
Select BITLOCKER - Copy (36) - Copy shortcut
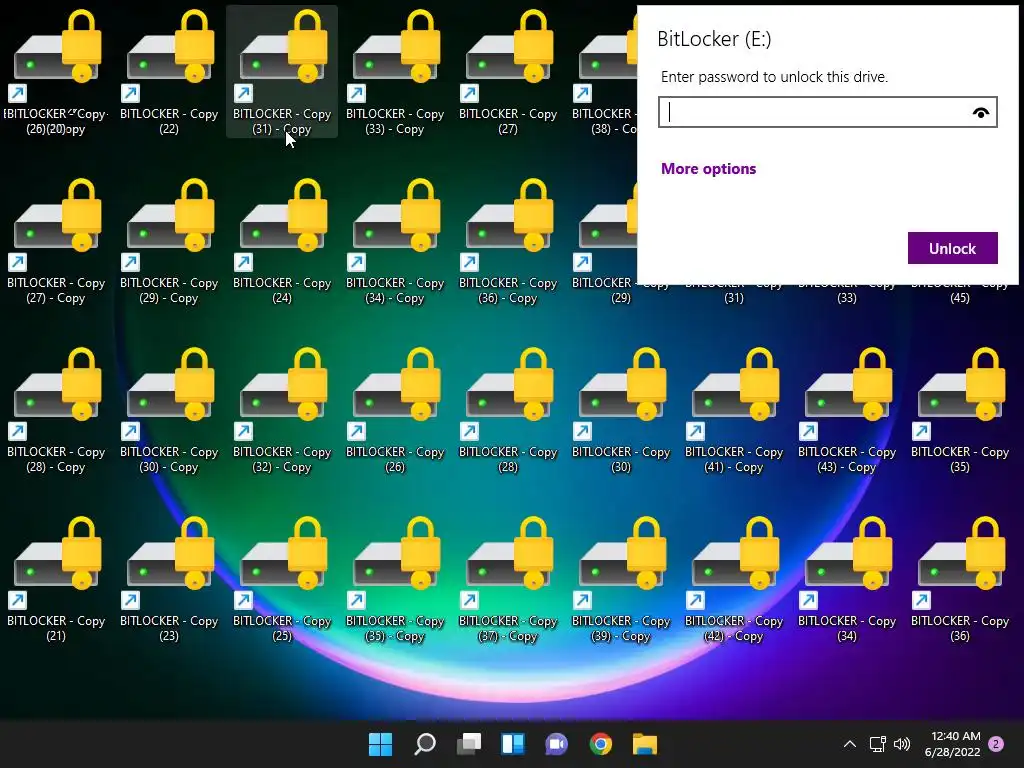508,241
